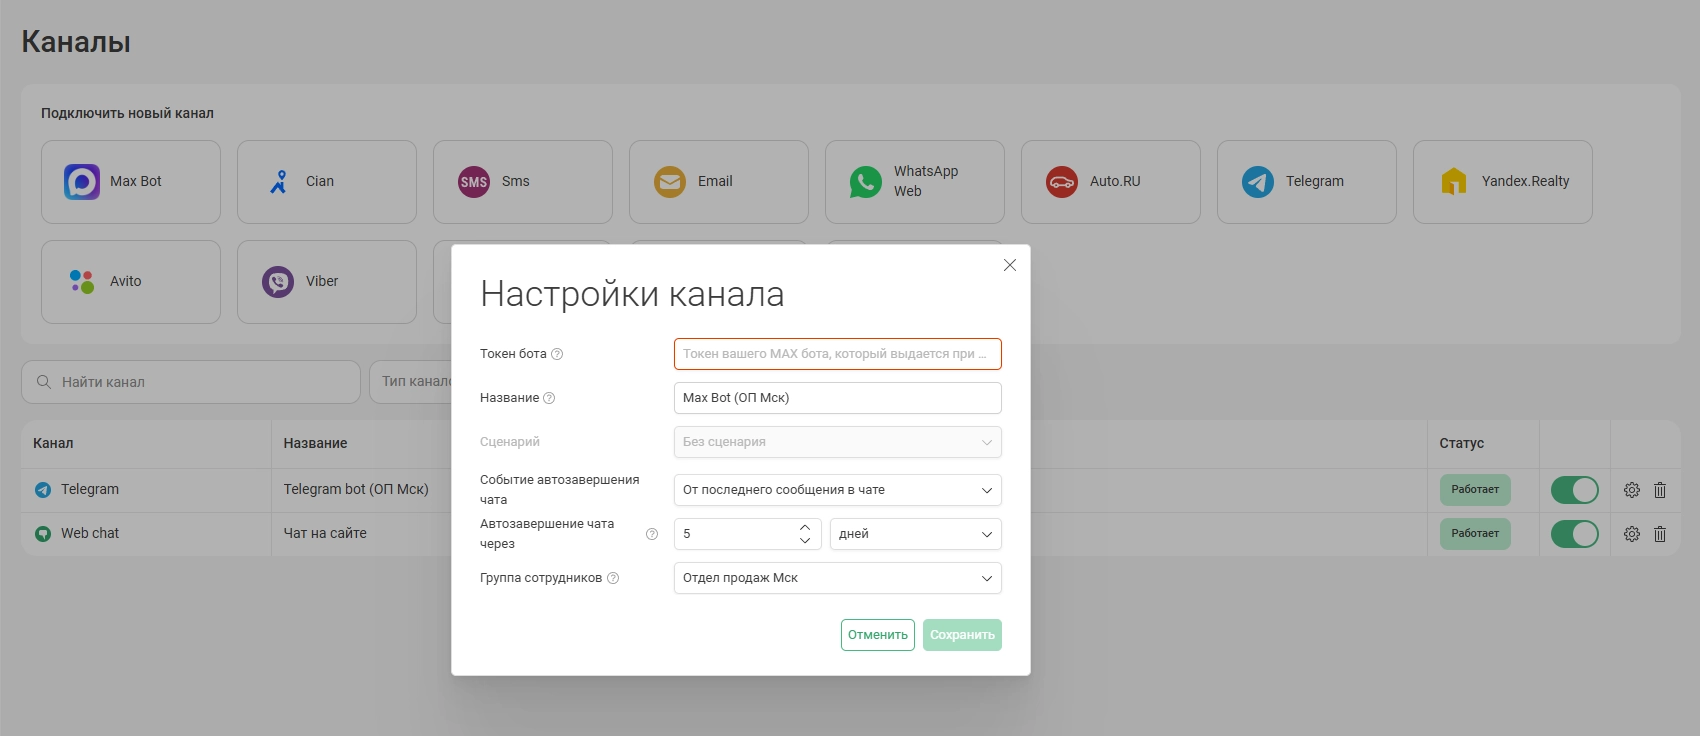
Task: Select the Yandex.Realty house icon
Action: pyautogui.click(x=1454, y=182)
